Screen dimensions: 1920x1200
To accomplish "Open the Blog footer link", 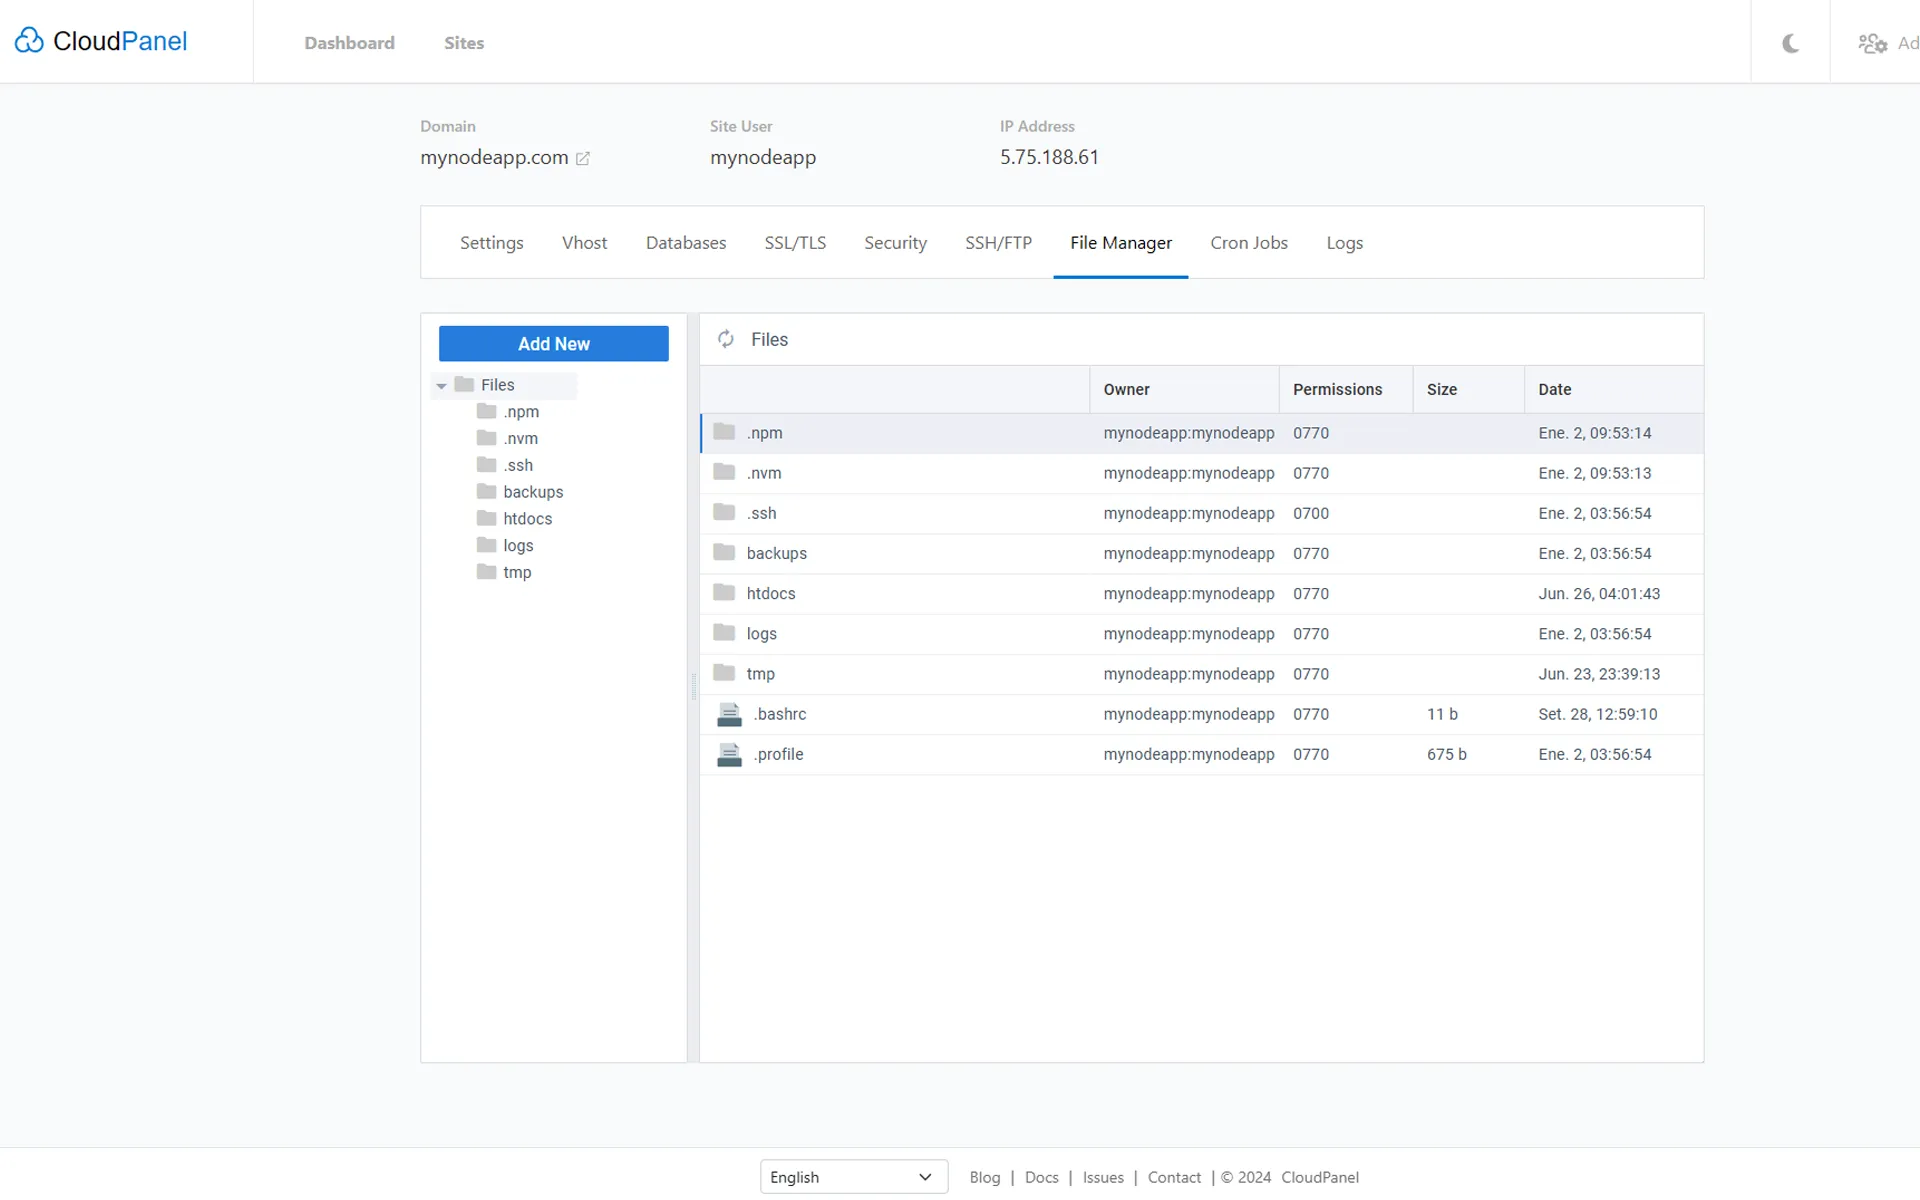I will coord(984,1177).
